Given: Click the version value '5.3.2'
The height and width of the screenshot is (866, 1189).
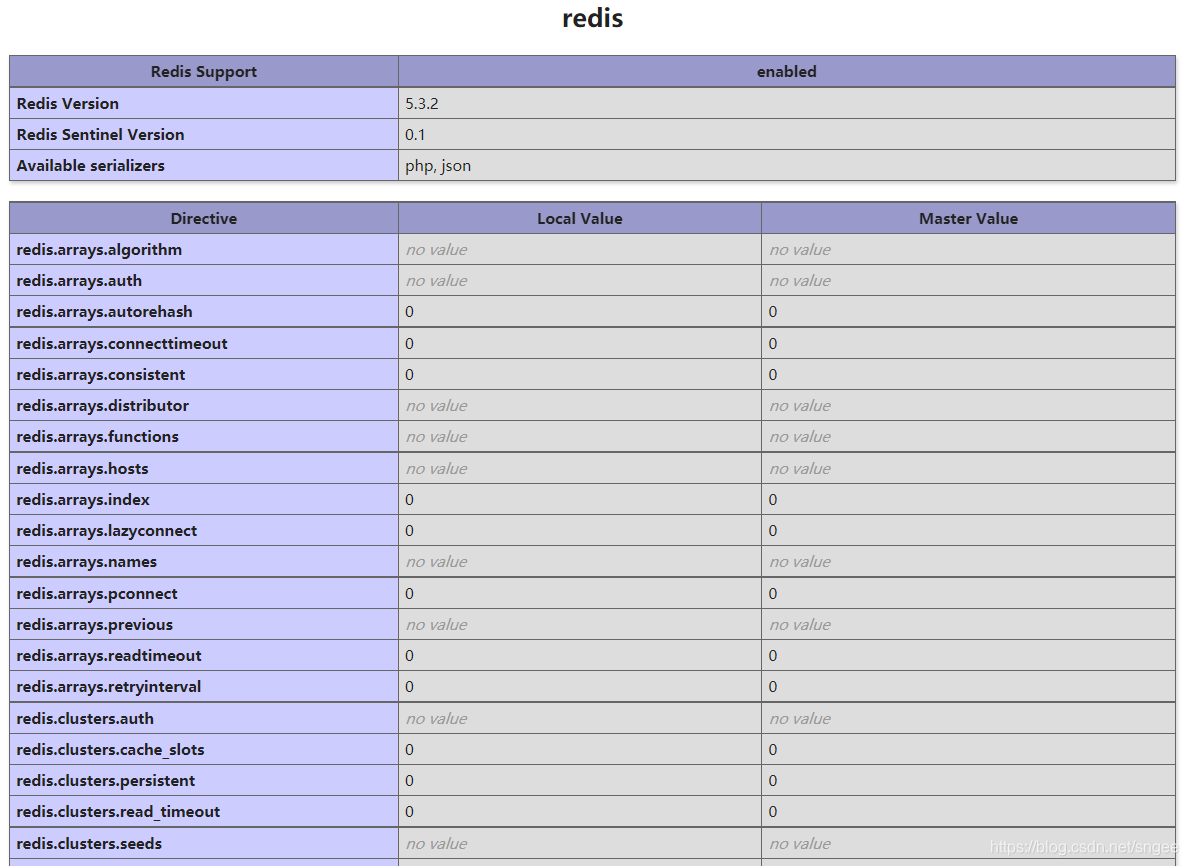Looking at the screenshot, I should (x=422, y=103).
